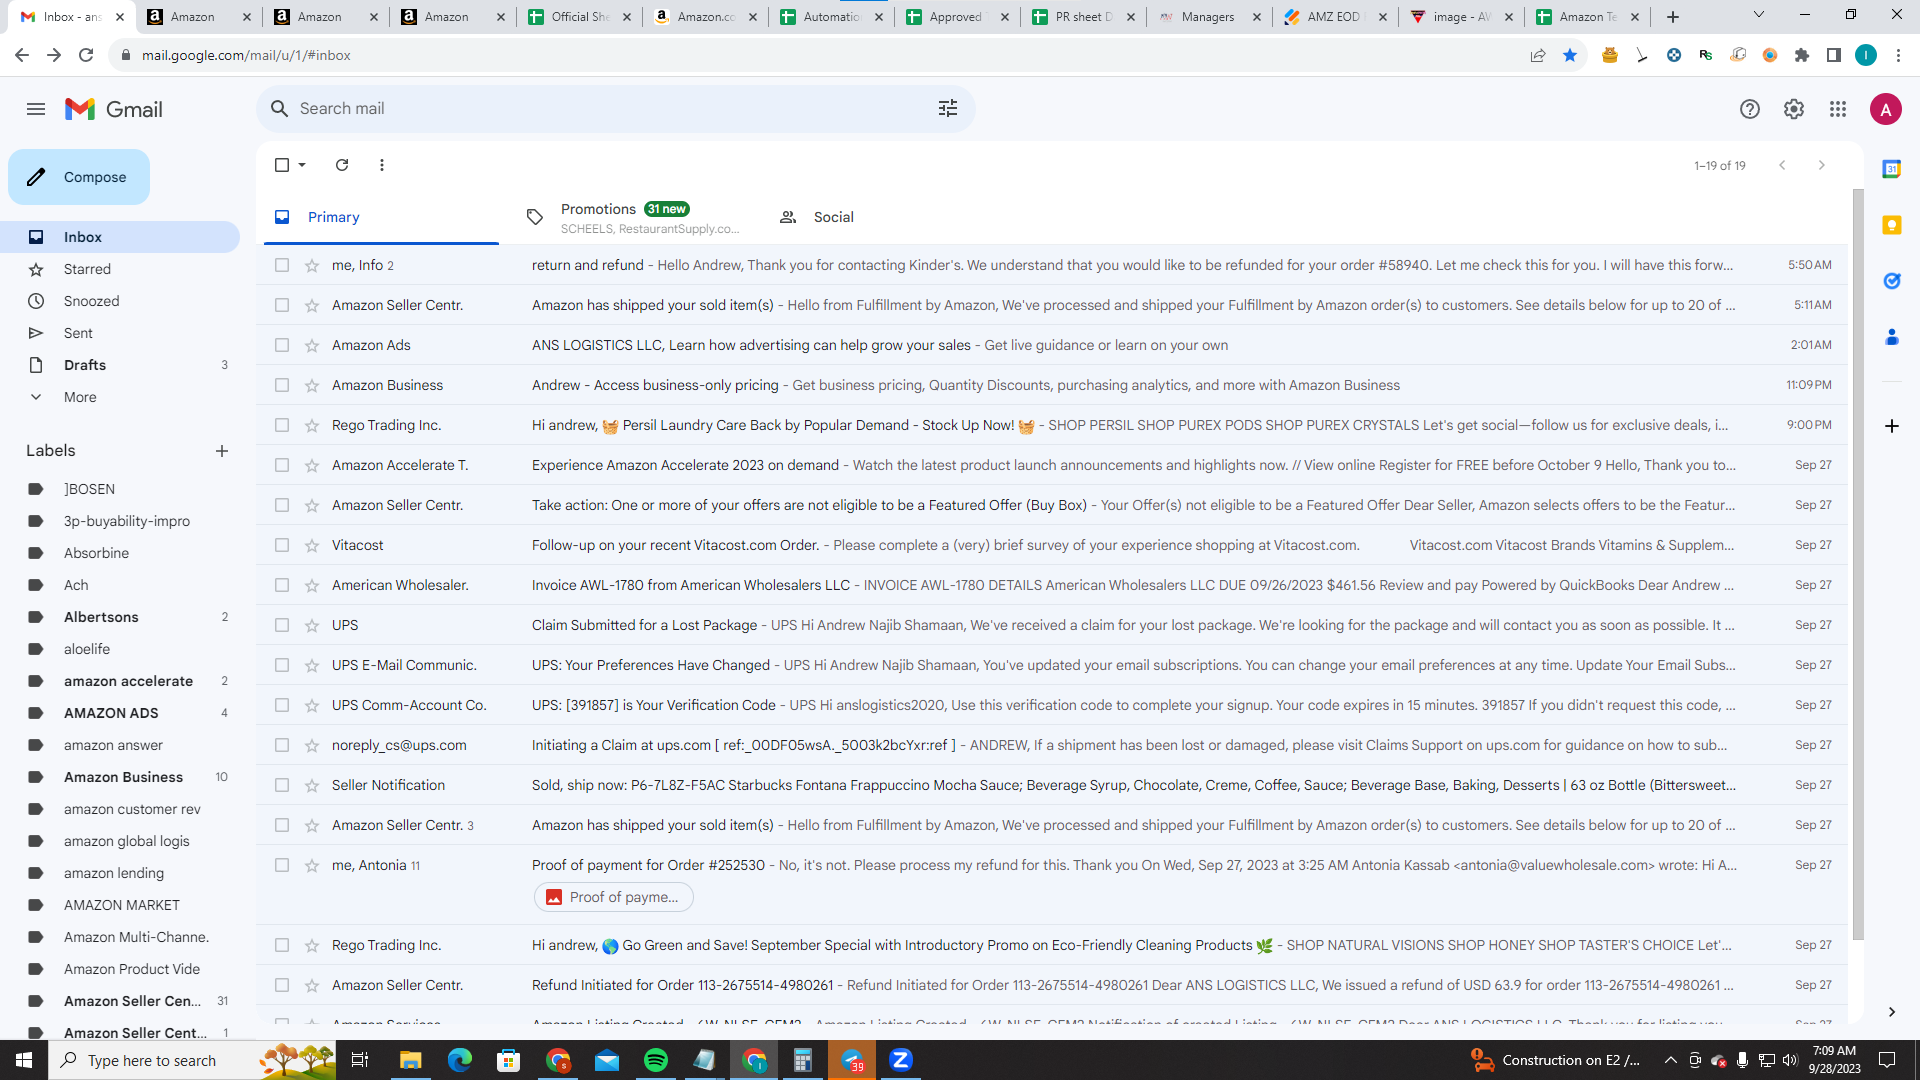Open the Gmail main menu hamburger icon
Screen dimensions: 1920x1080
click(36, 109)
